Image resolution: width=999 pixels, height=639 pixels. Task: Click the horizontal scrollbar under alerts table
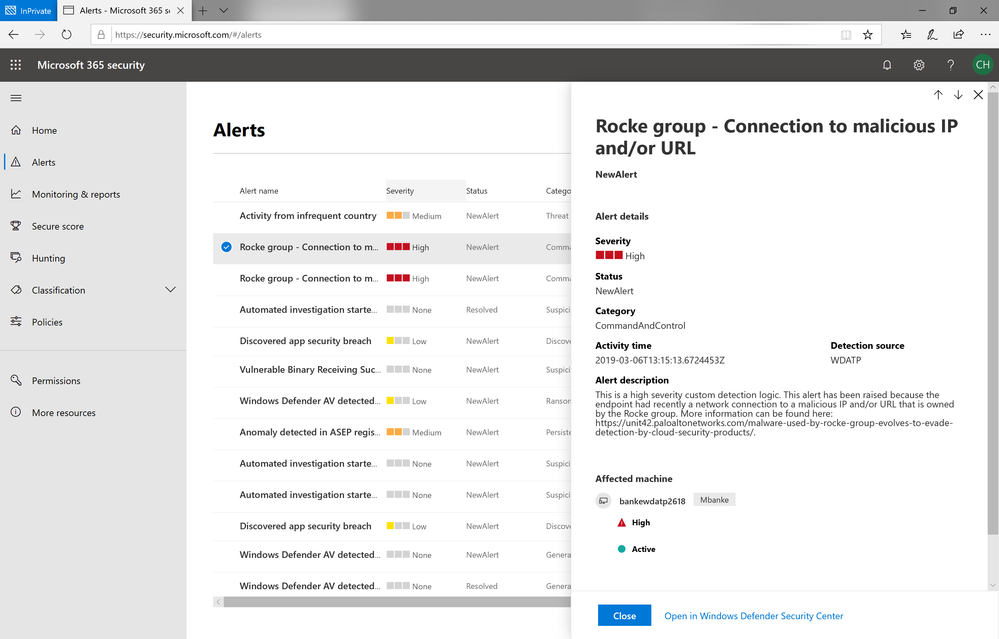coord(396,601)
